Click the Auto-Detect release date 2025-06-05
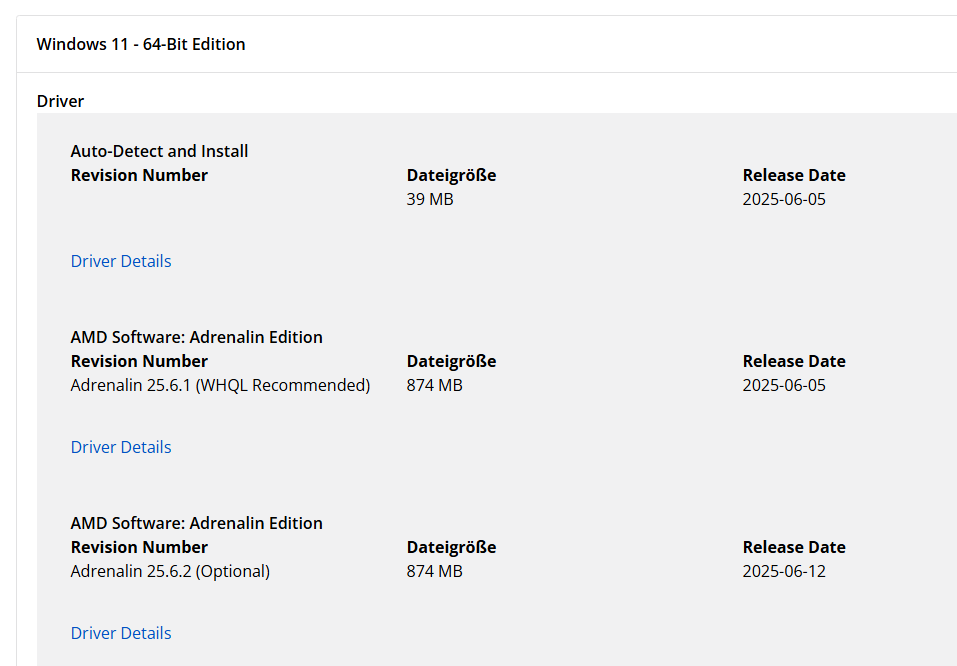Image resolution: width=957 pixels, height=666 pixels. (x=784, y=199)
